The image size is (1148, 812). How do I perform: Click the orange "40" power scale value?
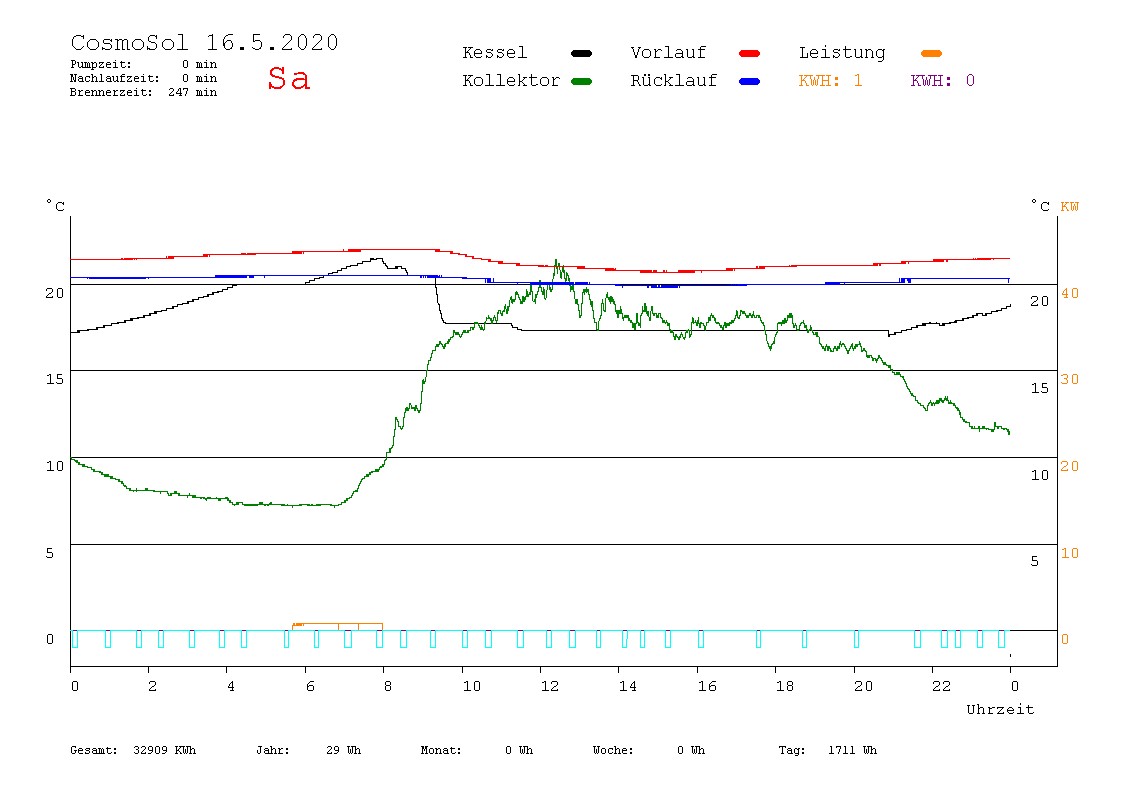coord(1070,293)
